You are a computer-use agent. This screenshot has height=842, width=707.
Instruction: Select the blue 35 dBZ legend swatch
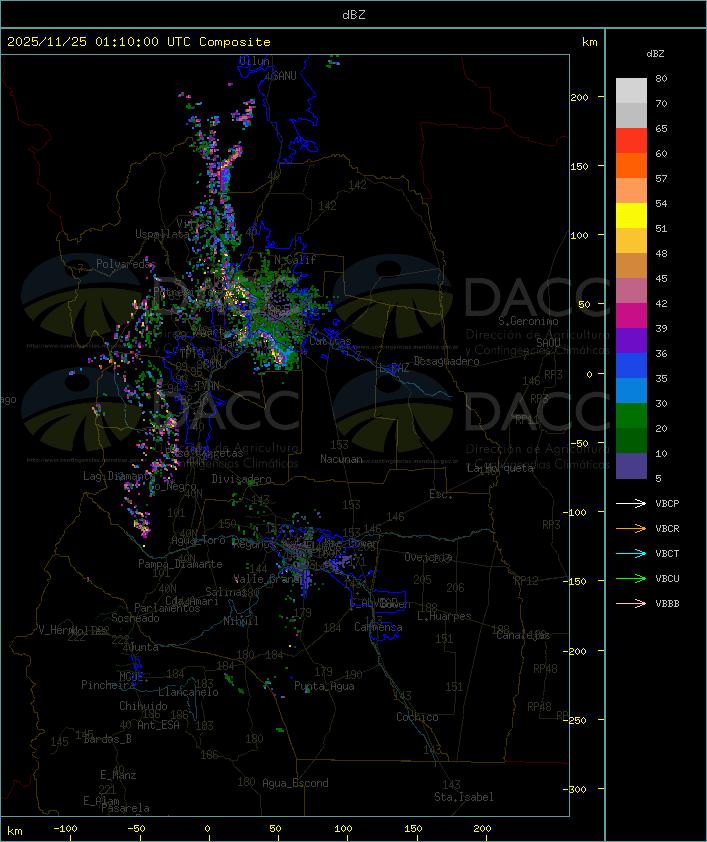tap(631, 366)
